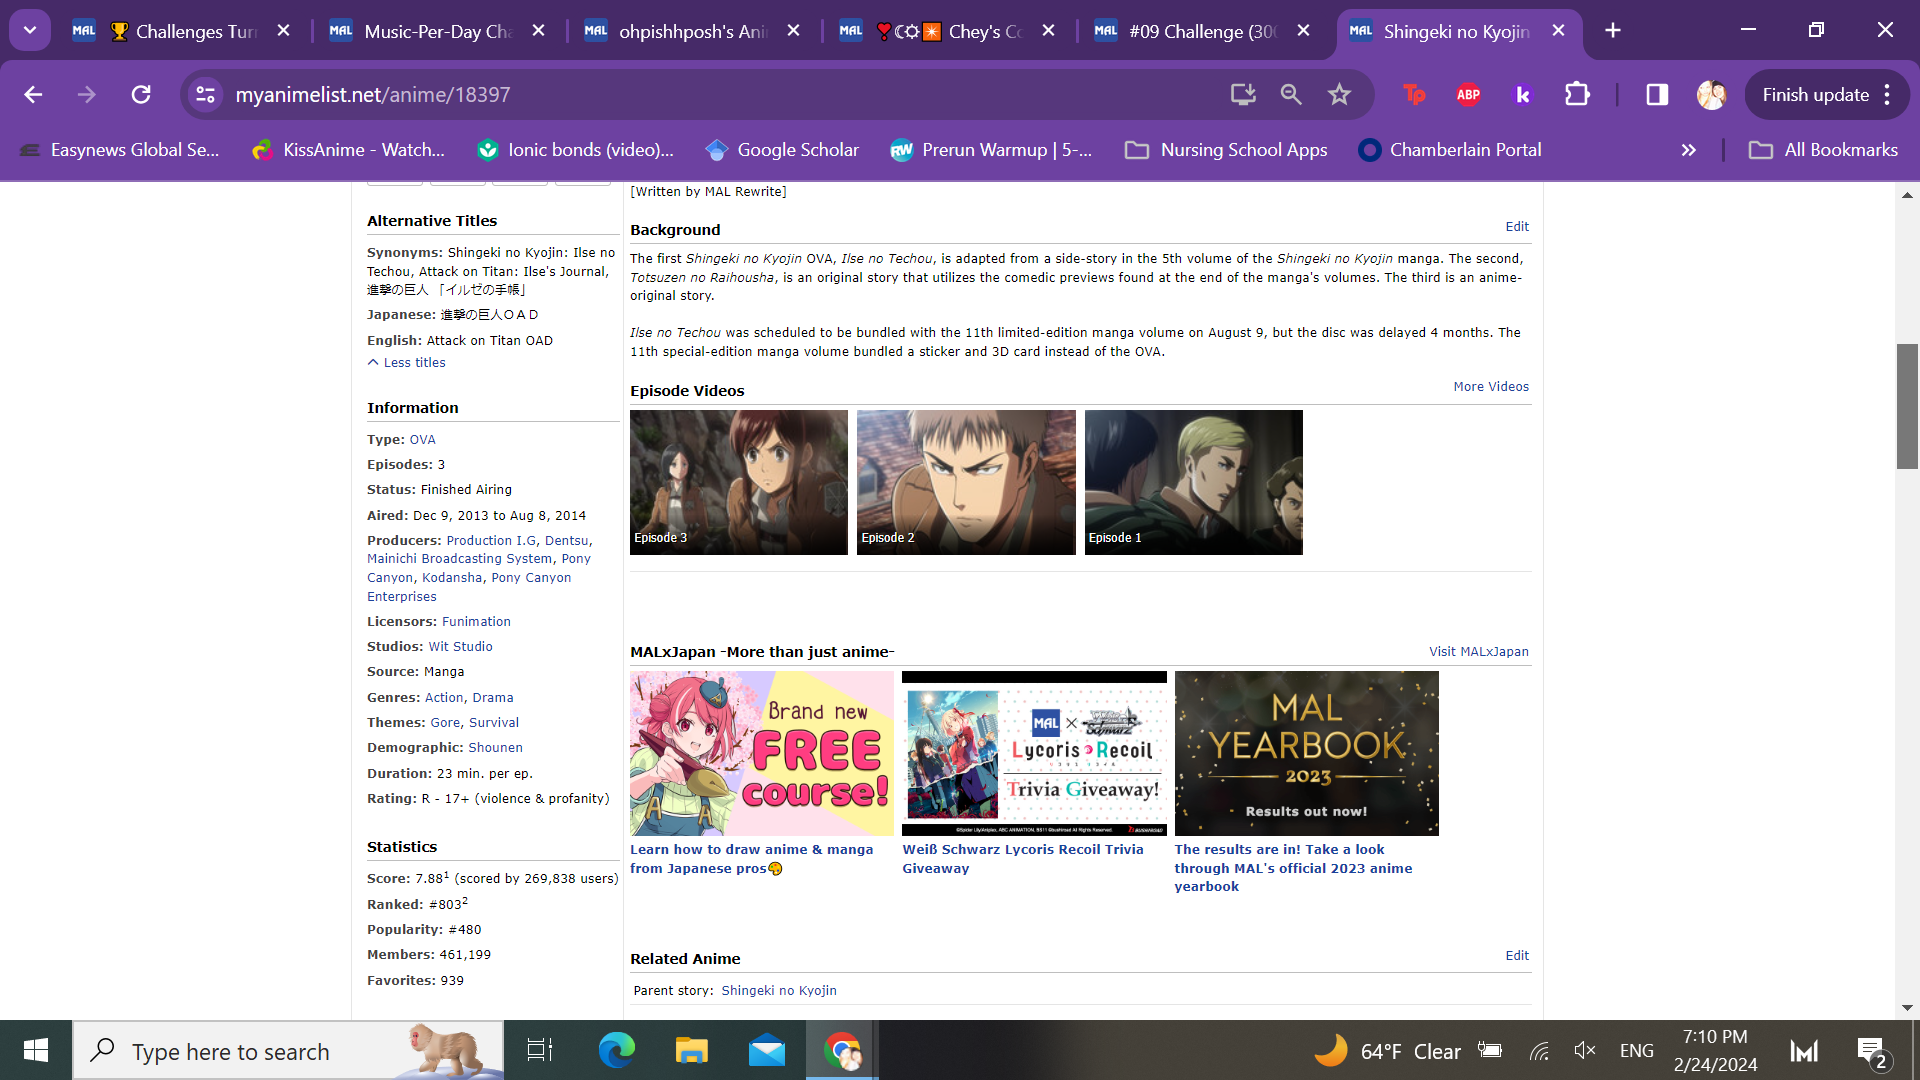Expand the tab search dropdown arrow
This screenshot has height=1080, width=1920.
(x=30, y=30)
